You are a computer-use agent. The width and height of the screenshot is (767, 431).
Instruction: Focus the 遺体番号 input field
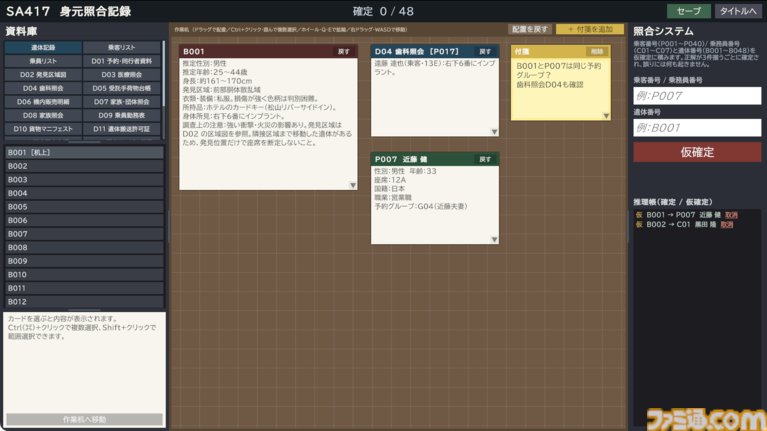click(697, 128)
